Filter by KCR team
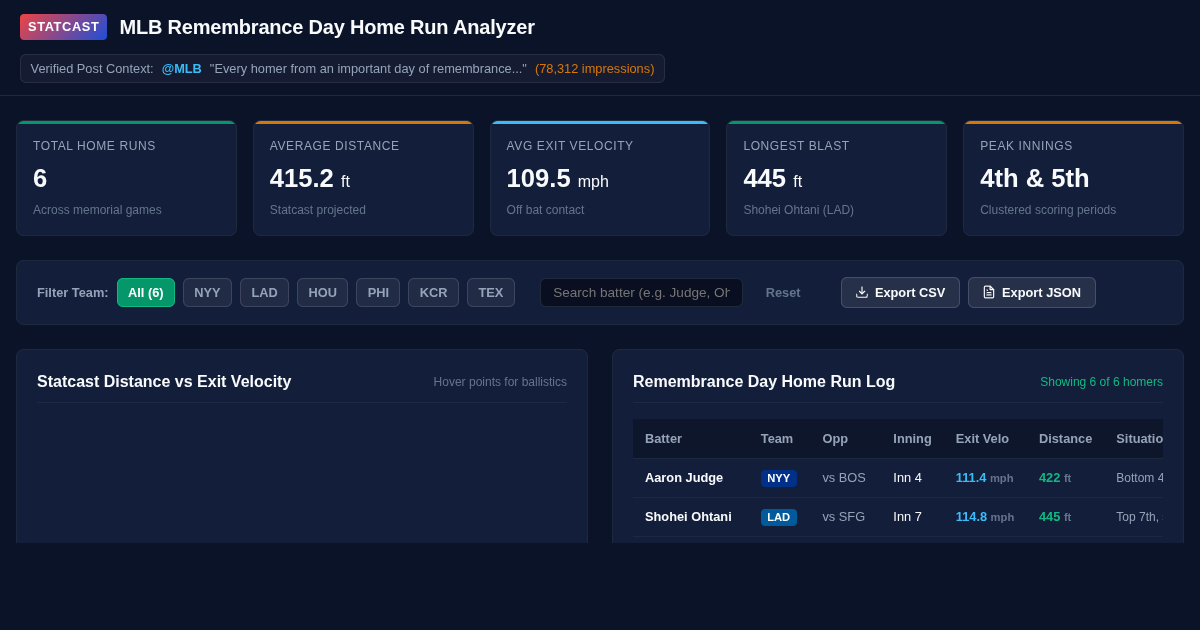Image resolution: width=1200 pixels, height=630 pixels. 433,292
